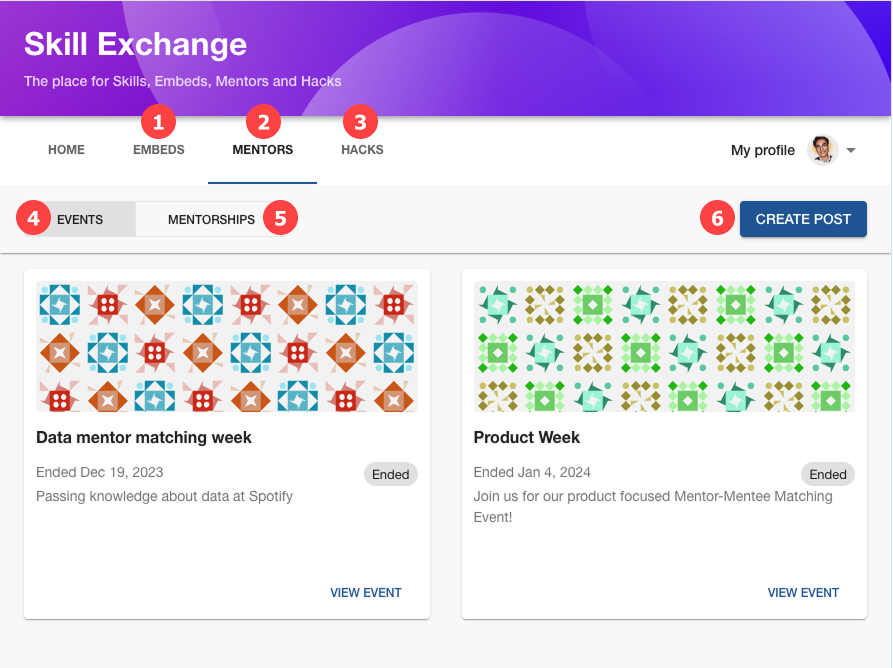Screen dimensions: 893x668
Task: Click the red annotation badge number 2
Action: click(263, 122)
